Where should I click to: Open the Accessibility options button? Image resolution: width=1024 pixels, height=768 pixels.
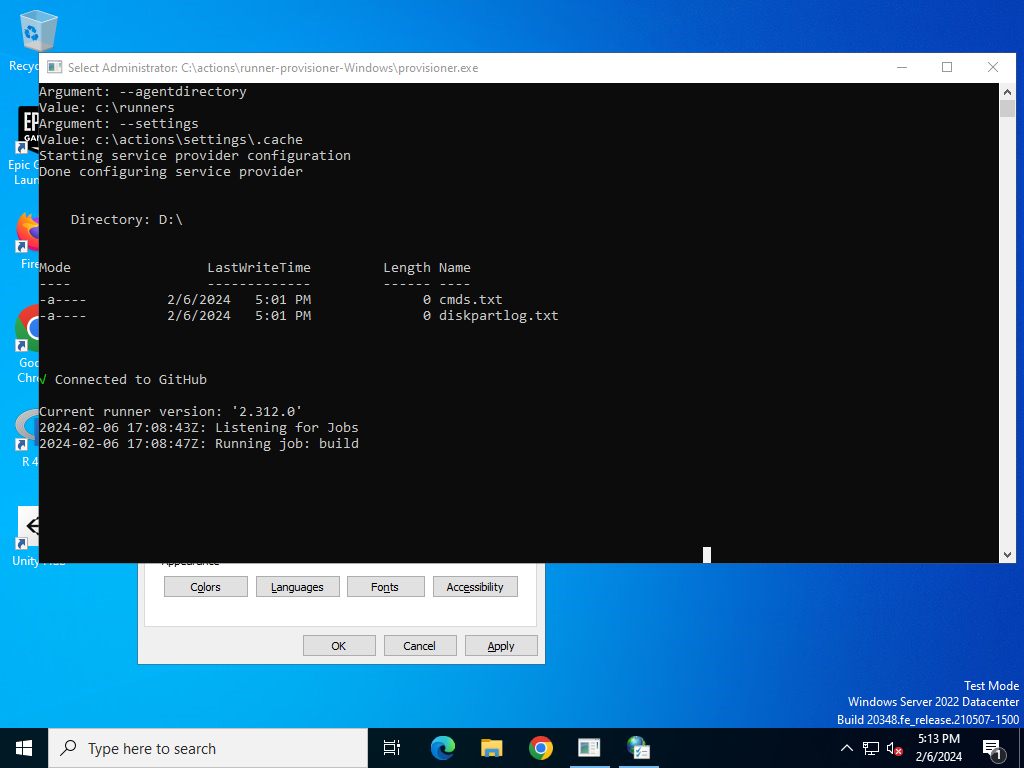coord(475,587)
